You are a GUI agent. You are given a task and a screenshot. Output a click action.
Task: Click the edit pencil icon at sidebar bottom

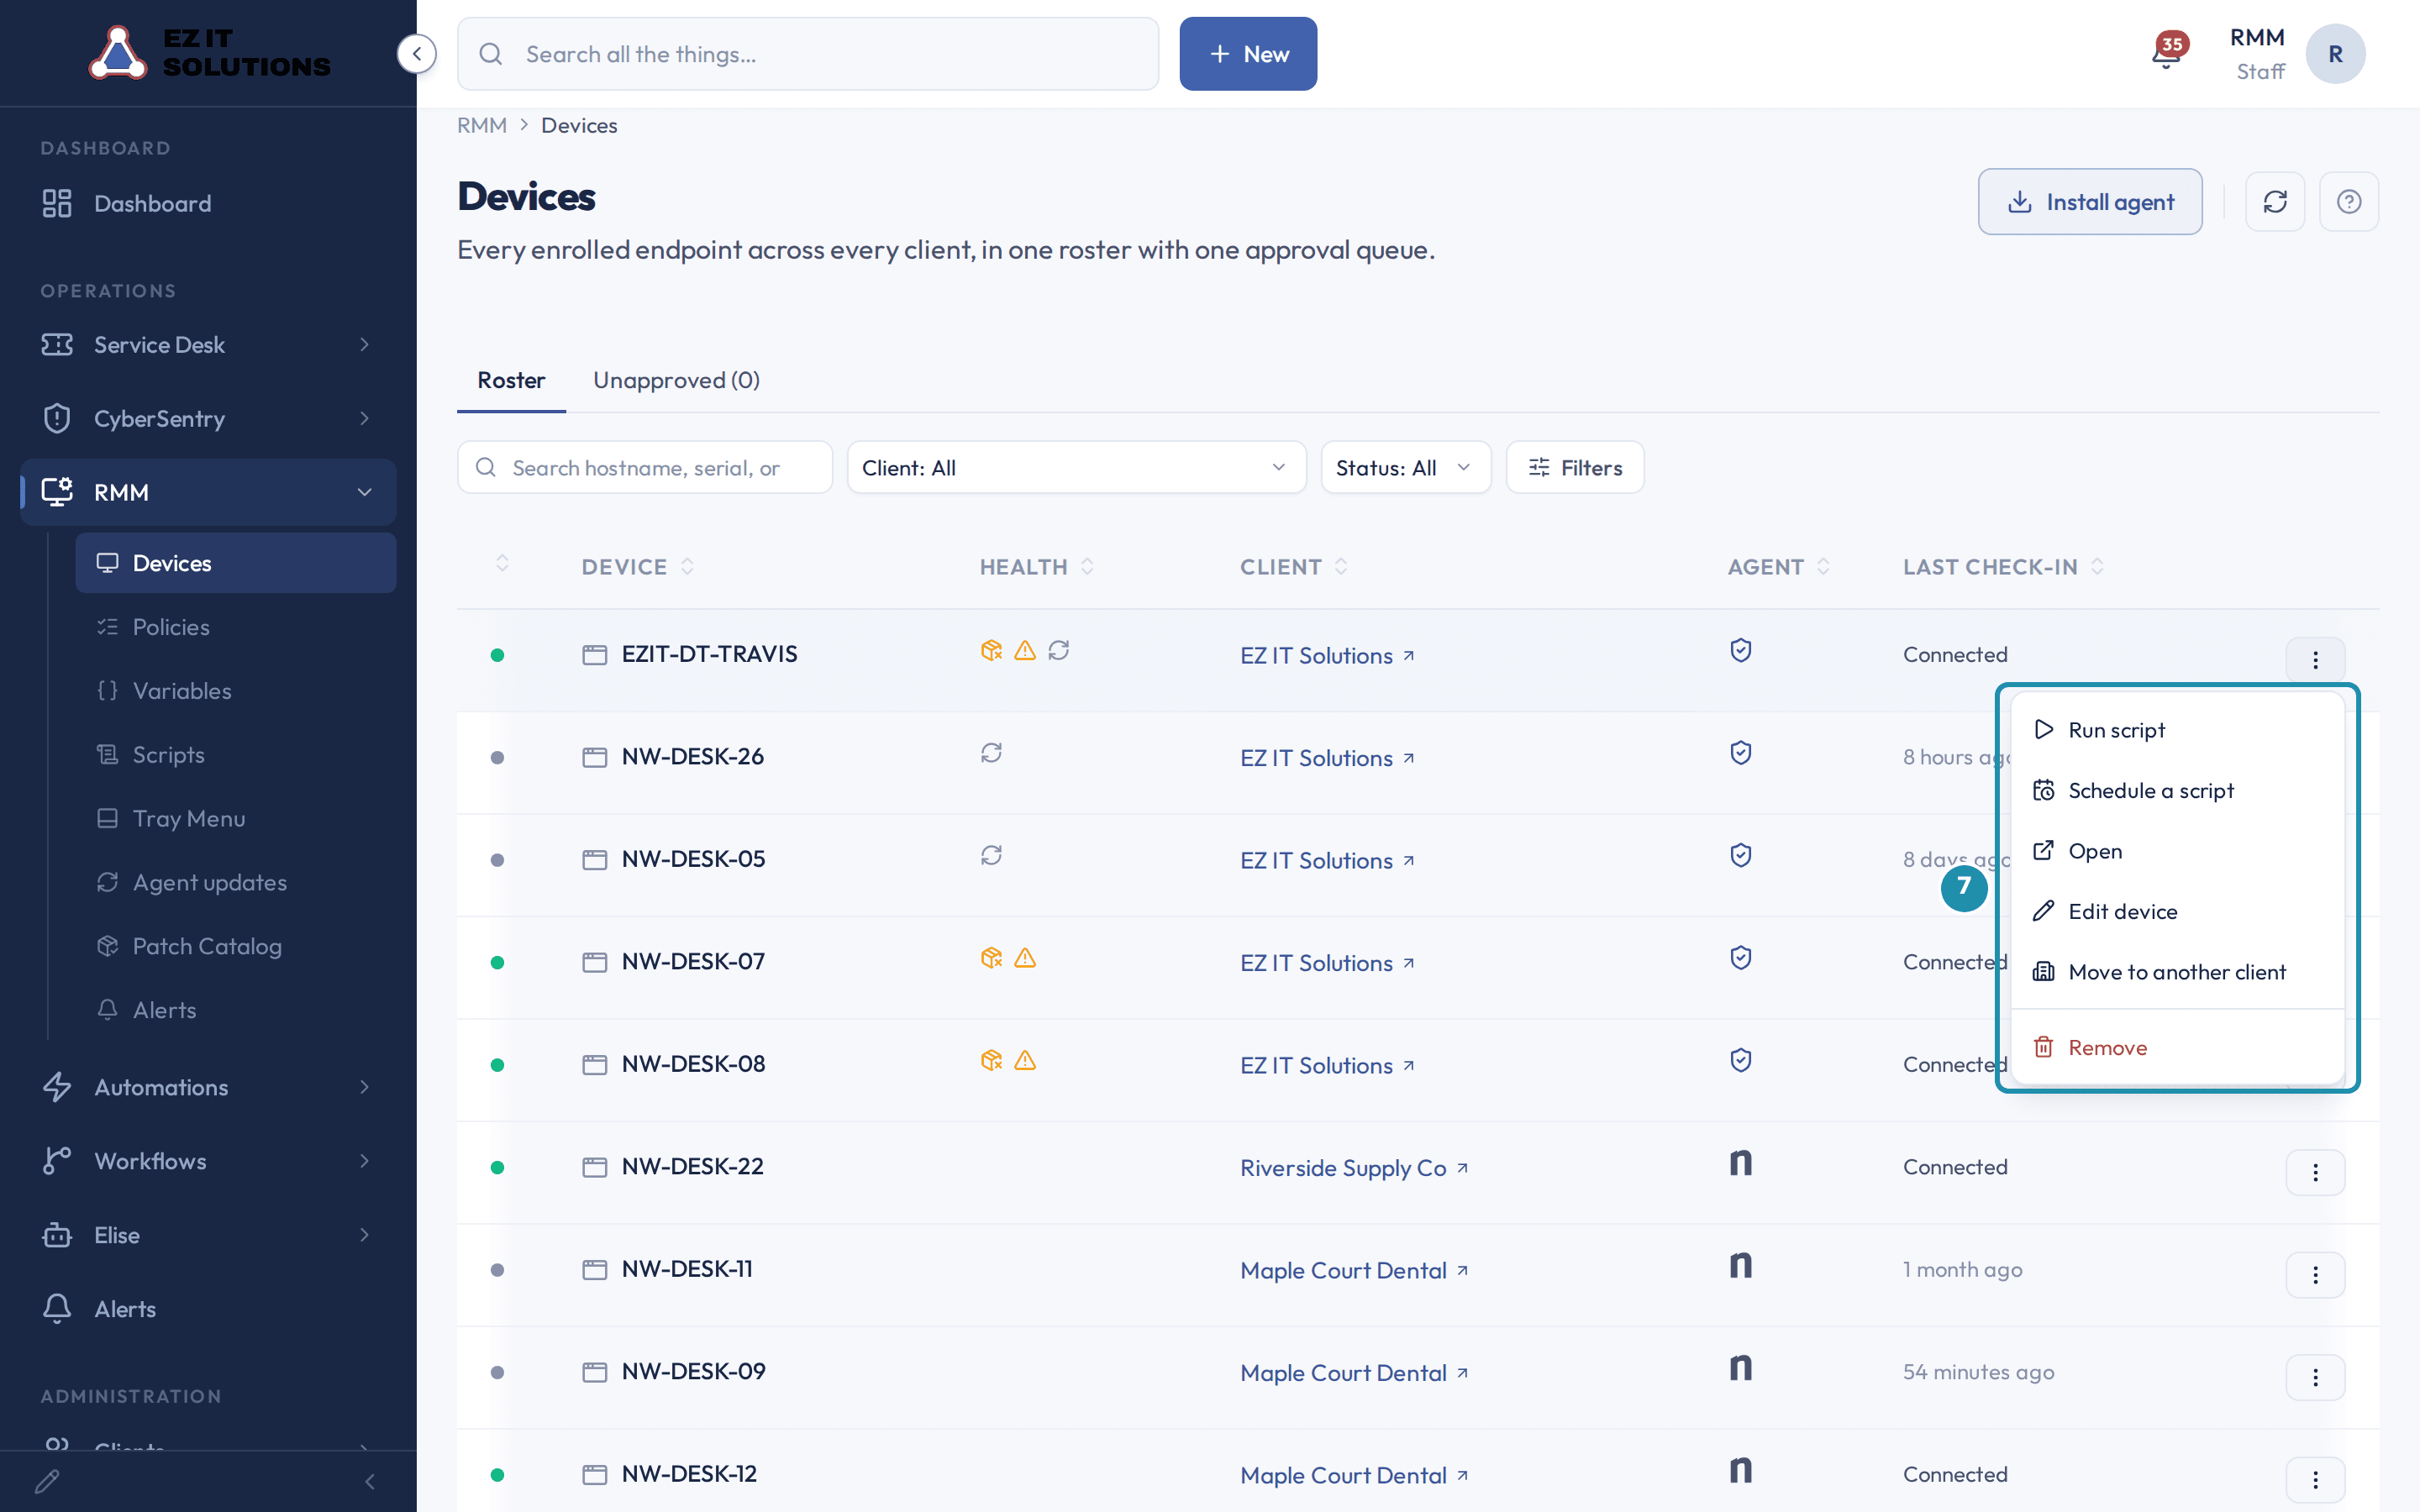(47, 1481)
